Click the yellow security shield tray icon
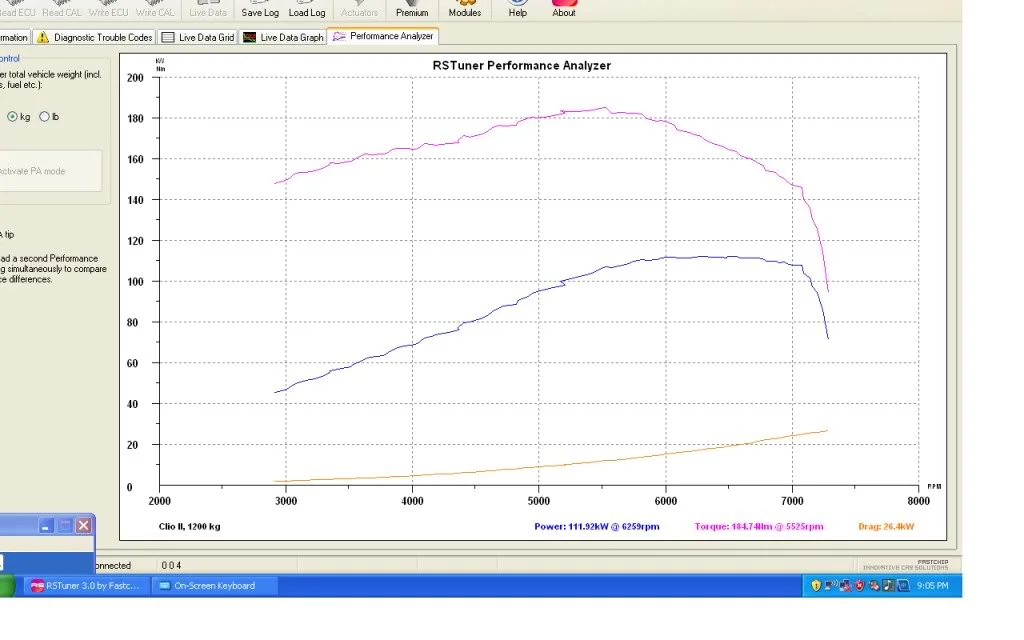The image size is (1024, 640). pyautogui.click(x=816, y=586)
